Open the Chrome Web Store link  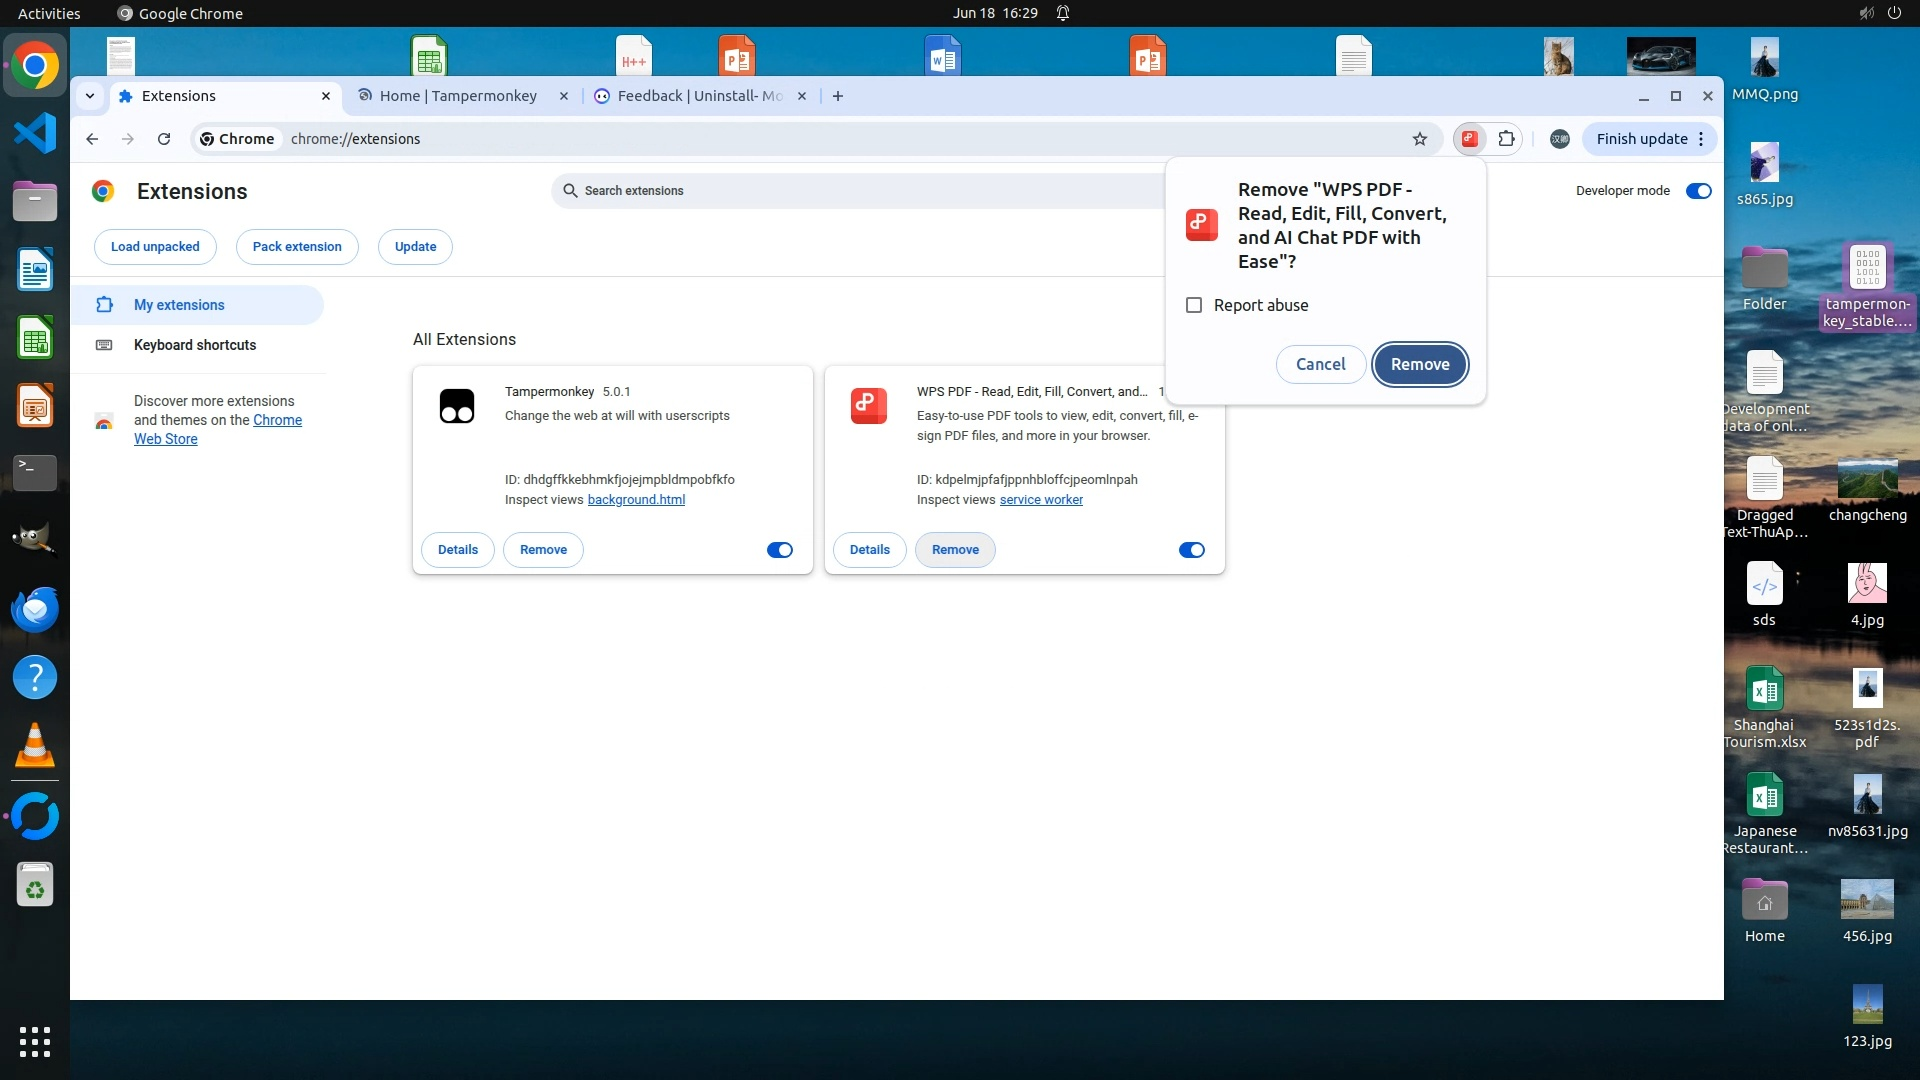coord(277,420)
